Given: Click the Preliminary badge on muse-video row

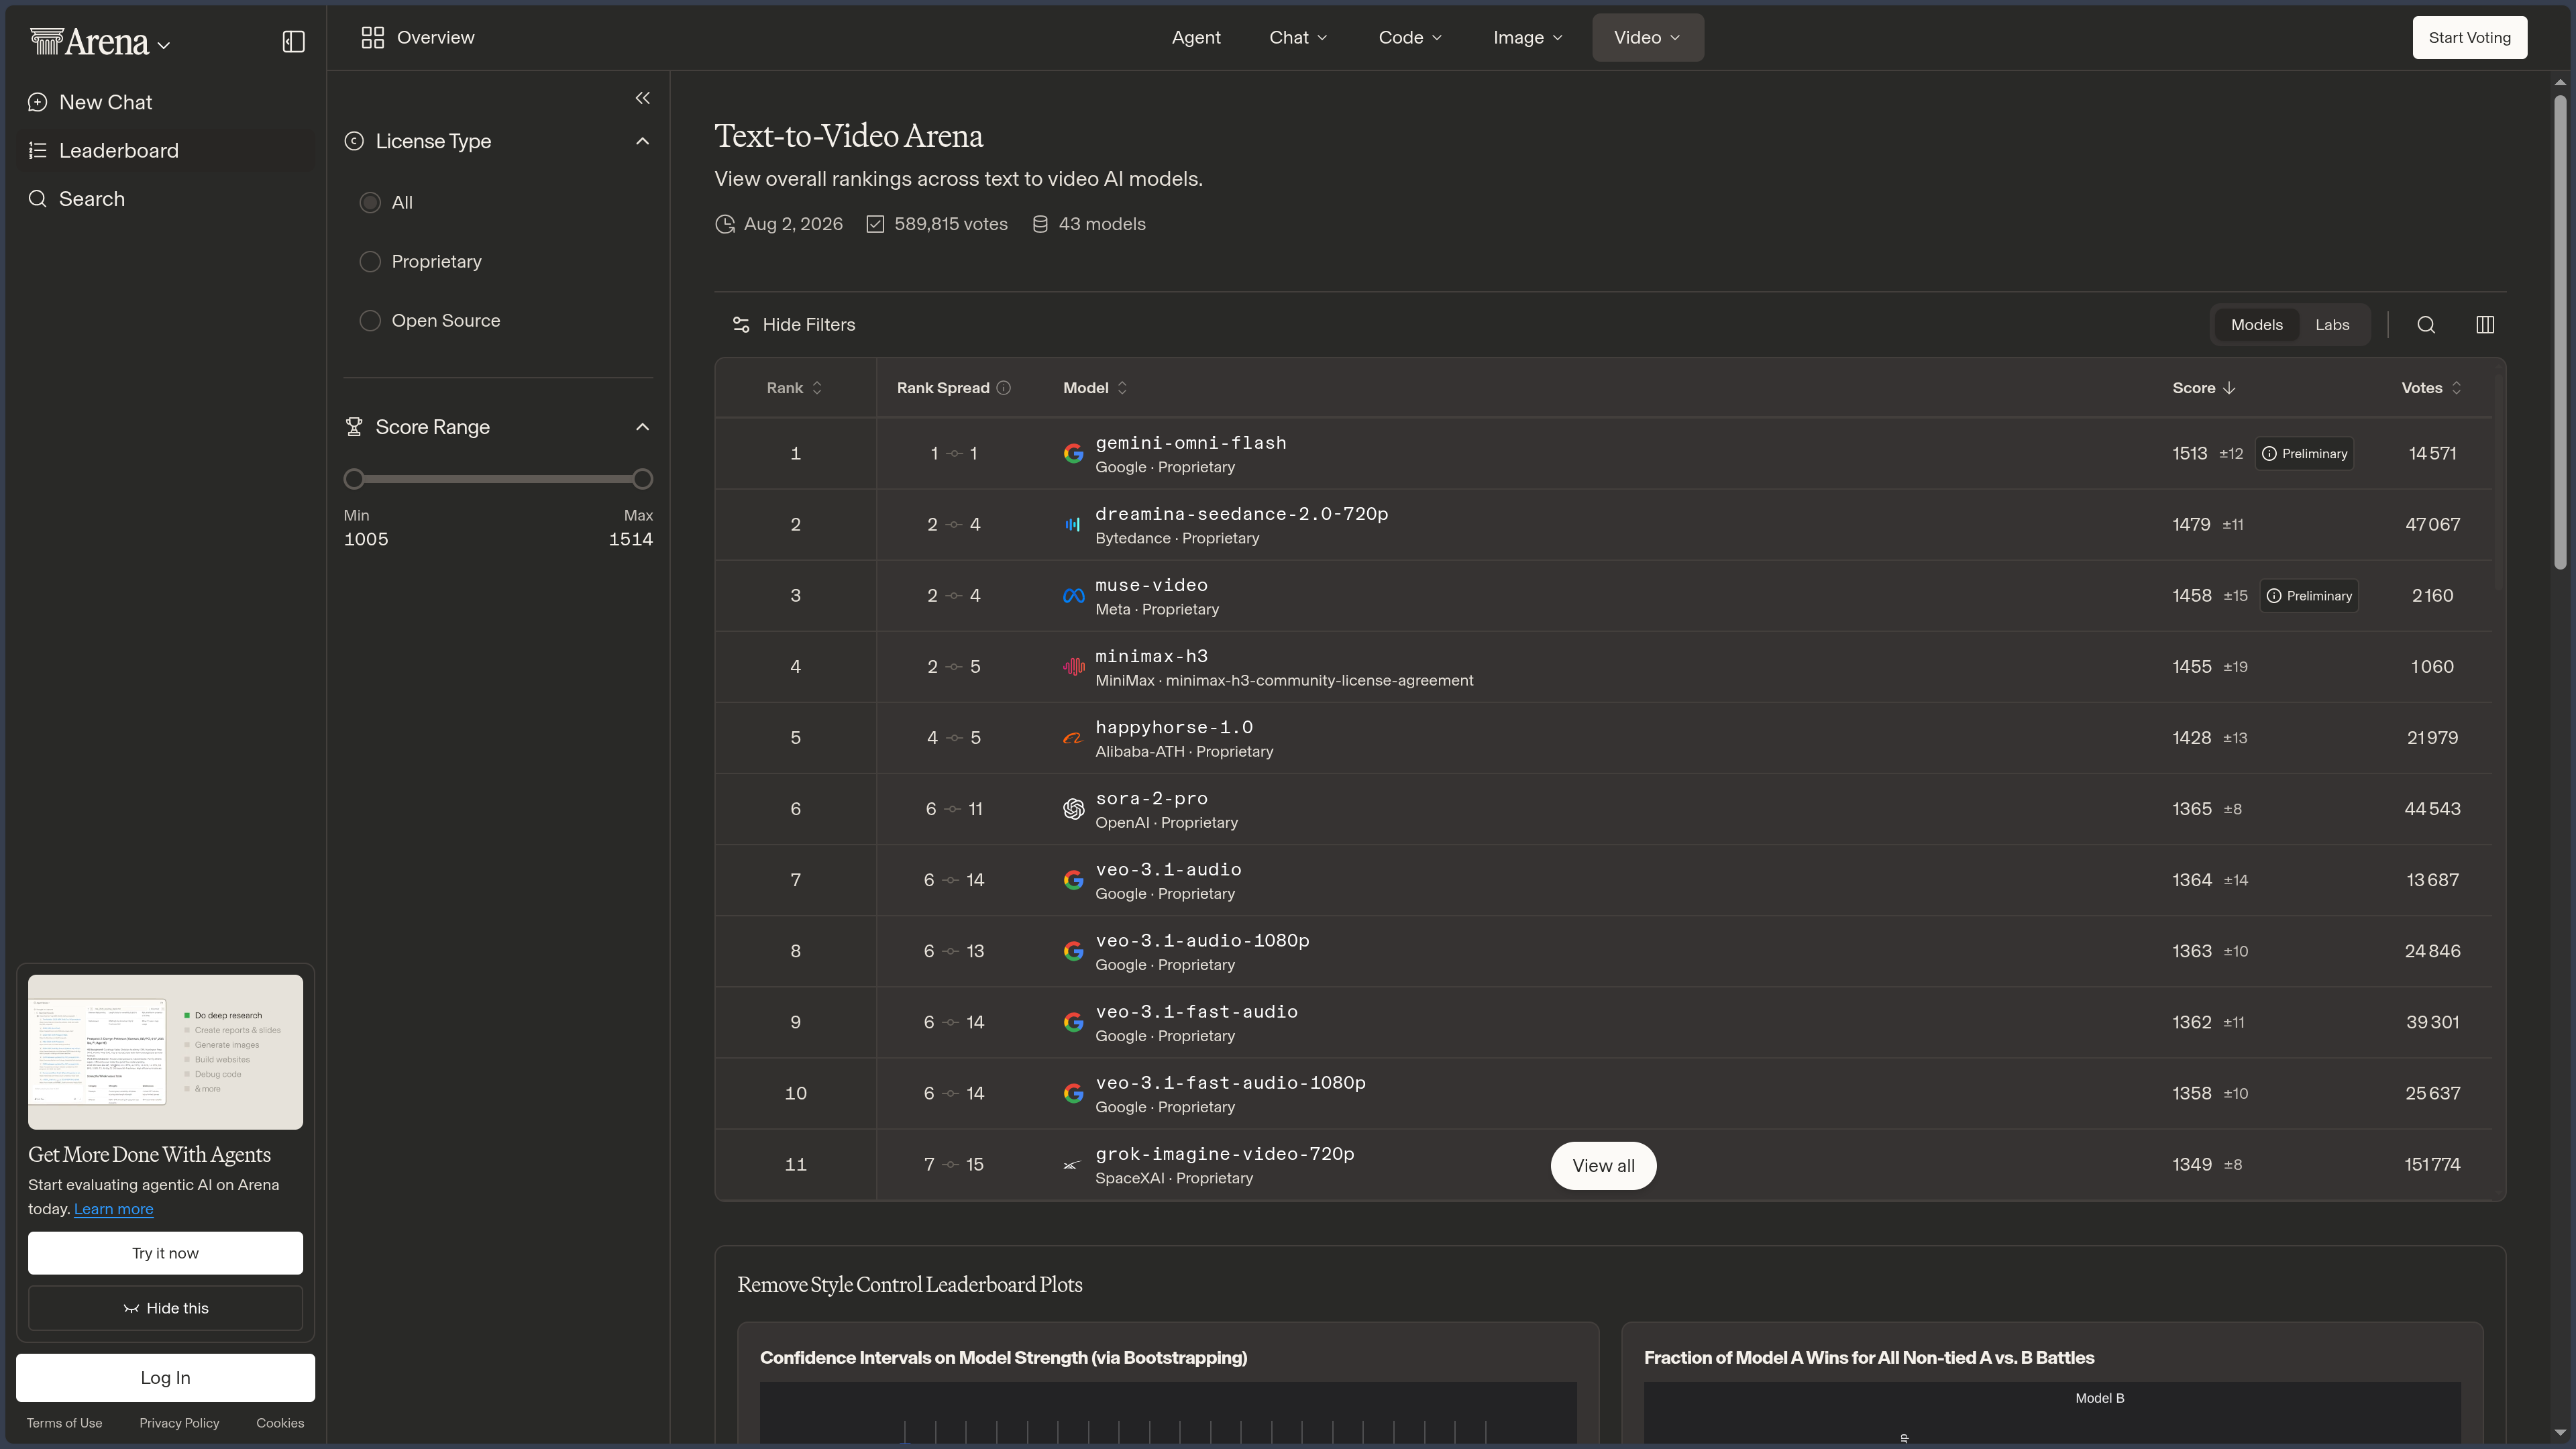Looking at the screenshot, I should (2309, 595).
